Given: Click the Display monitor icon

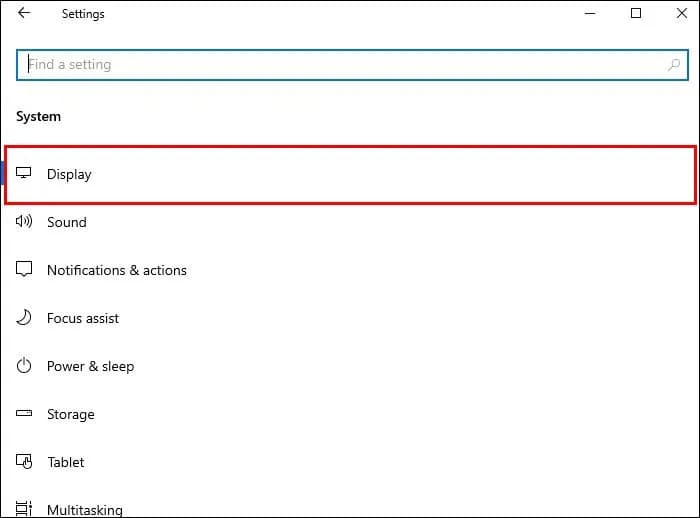Looking at the screenshot, I should pos(24,173).
